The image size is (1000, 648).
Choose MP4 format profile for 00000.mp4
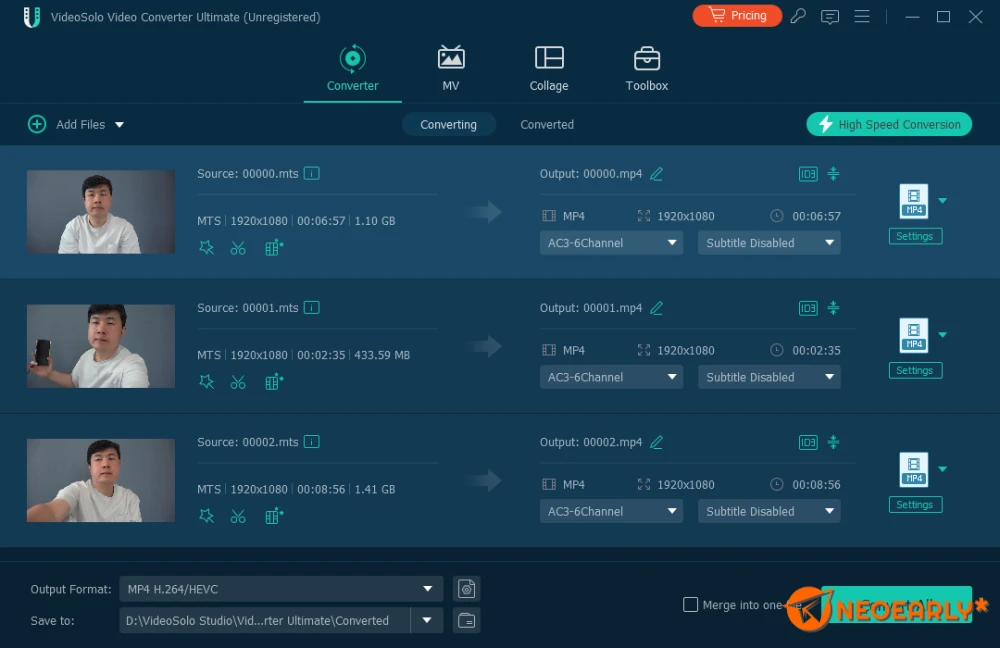[x=914, y=201]
